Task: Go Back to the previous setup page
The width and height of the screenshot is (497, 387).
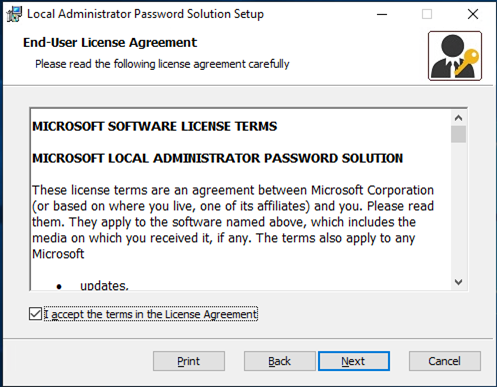Action: point(279,361)
